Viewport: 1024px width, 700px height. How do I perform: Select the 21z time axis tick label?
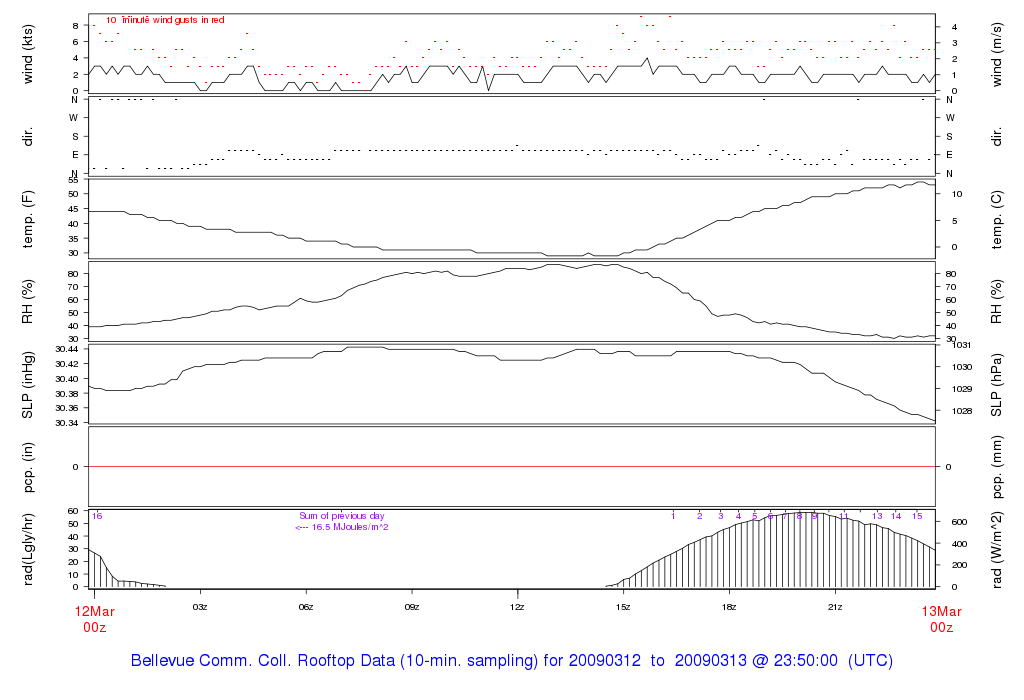[x=835, y=607]
